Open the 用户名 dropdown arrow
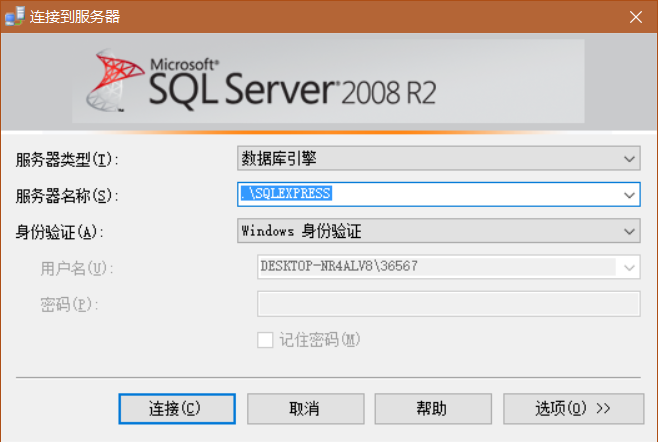 pos(629,267)
